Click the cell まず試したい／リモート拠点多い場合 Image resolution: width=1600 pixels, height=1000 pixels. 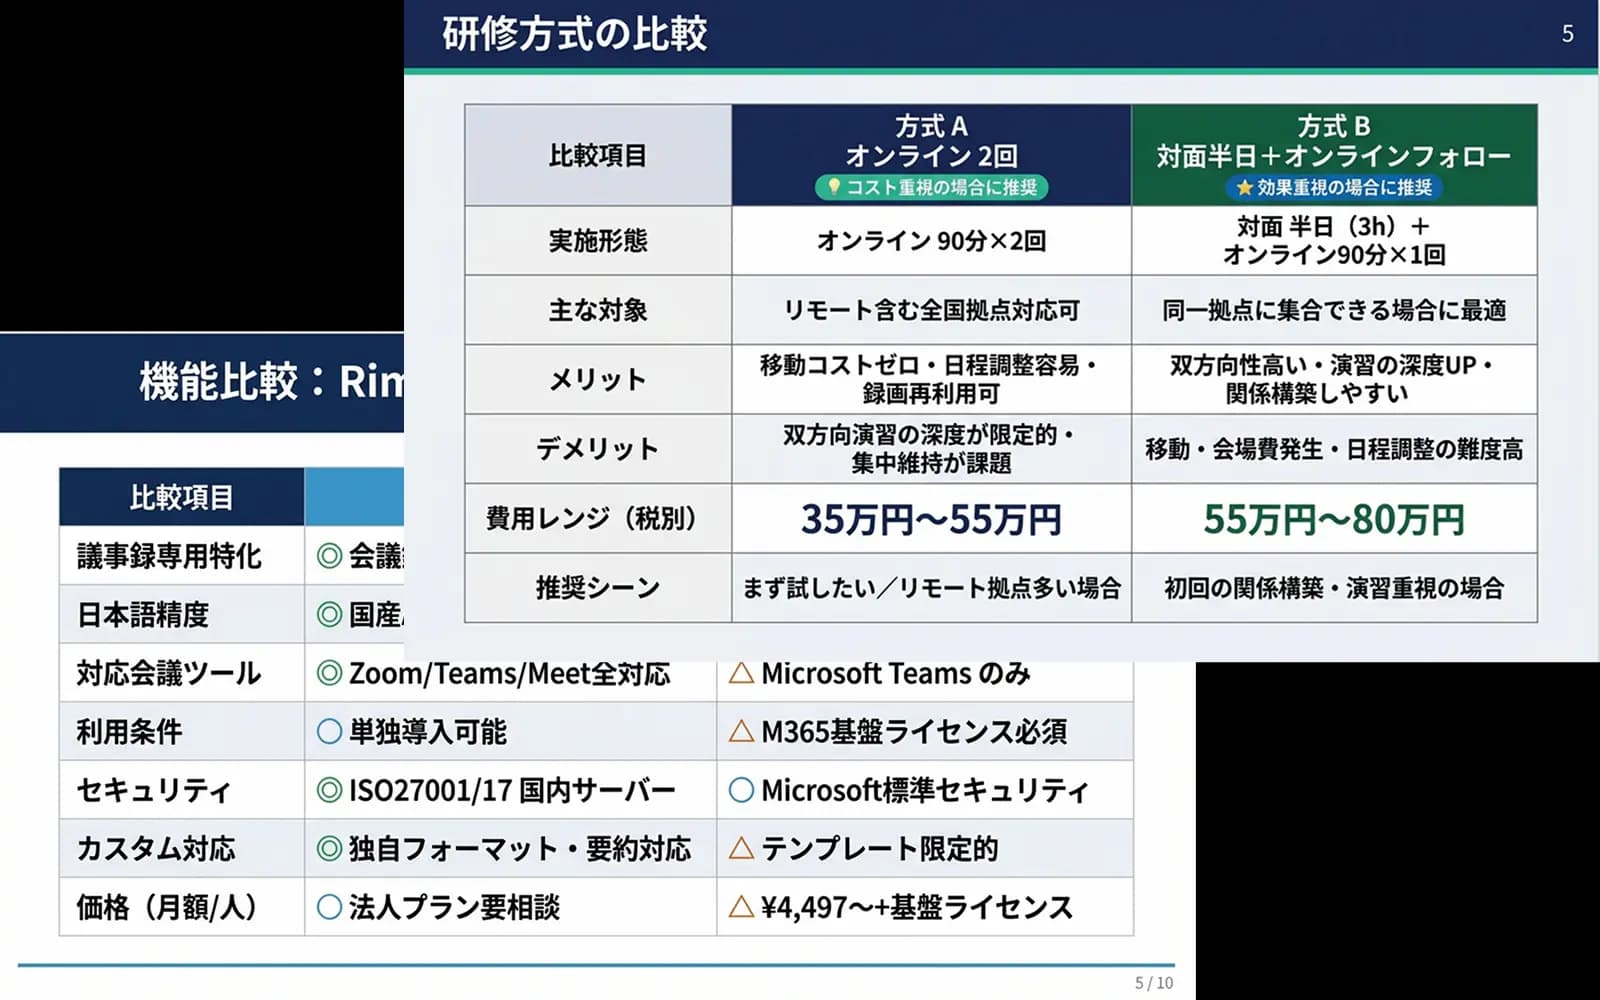931,588
